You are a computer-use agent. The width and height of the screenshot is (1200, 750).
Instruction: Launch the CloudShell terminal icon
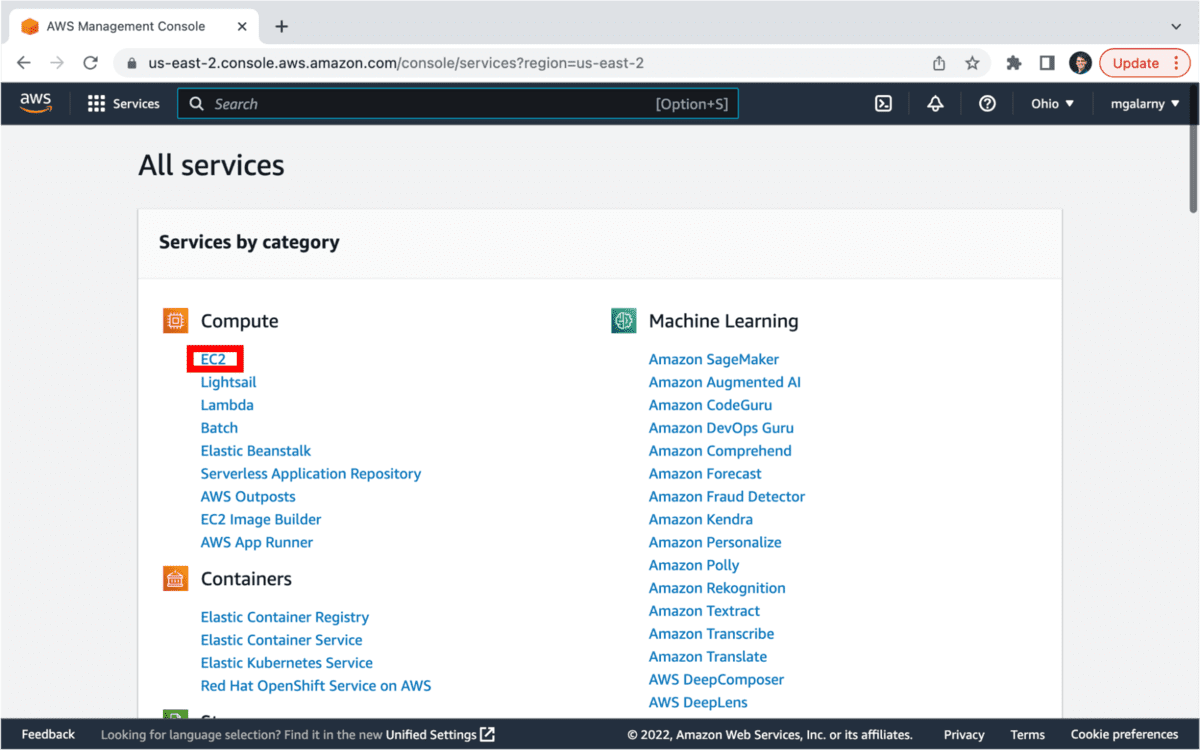click(883, 103)
